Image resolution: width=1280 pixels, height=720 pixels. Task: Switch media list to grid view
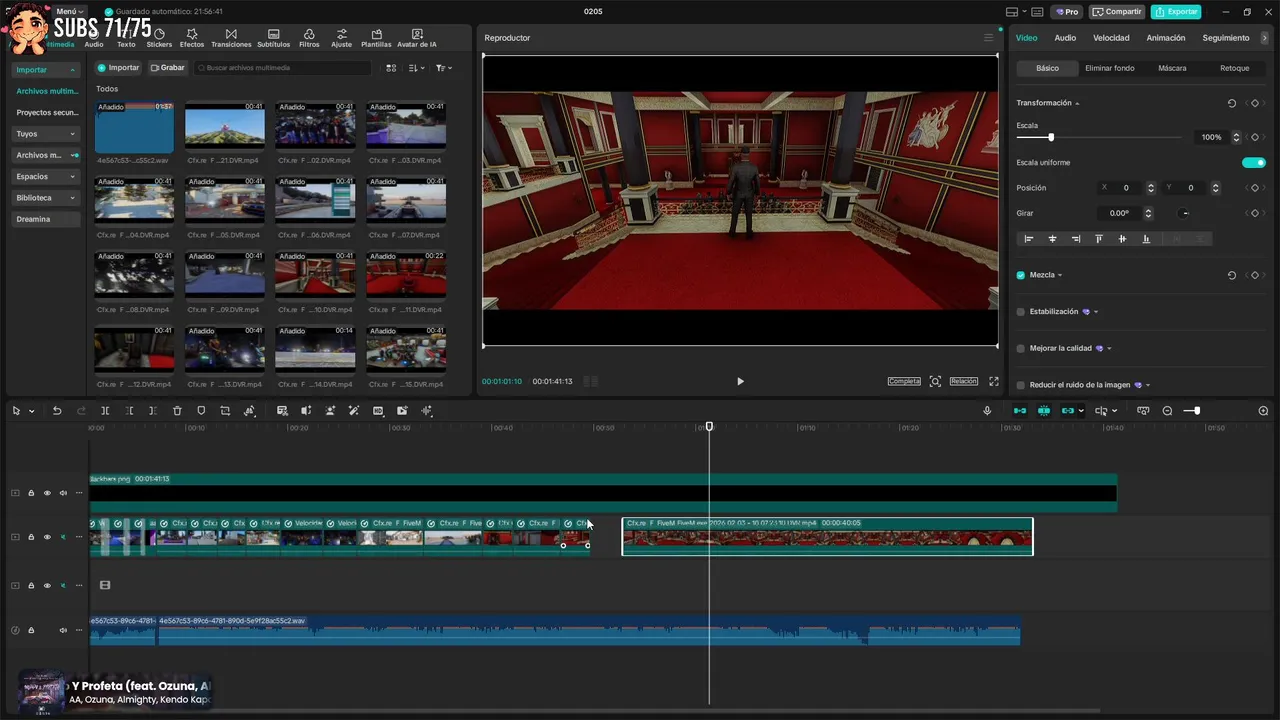tap(391, 68)
